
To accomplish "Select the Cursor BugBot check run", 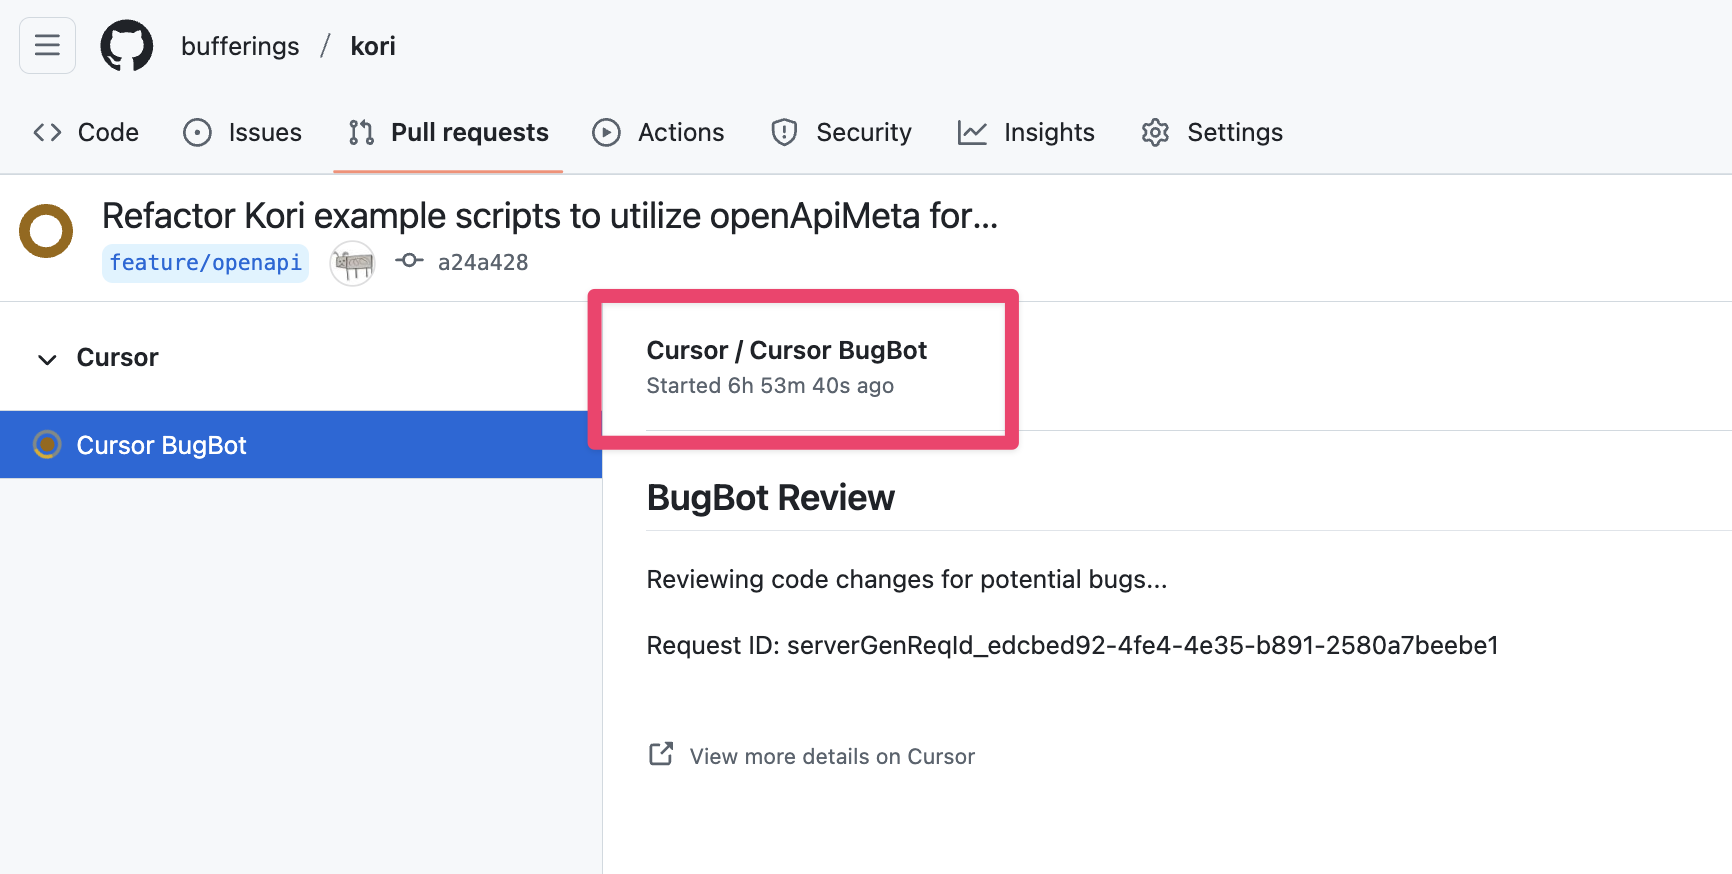I will (301, 444).
